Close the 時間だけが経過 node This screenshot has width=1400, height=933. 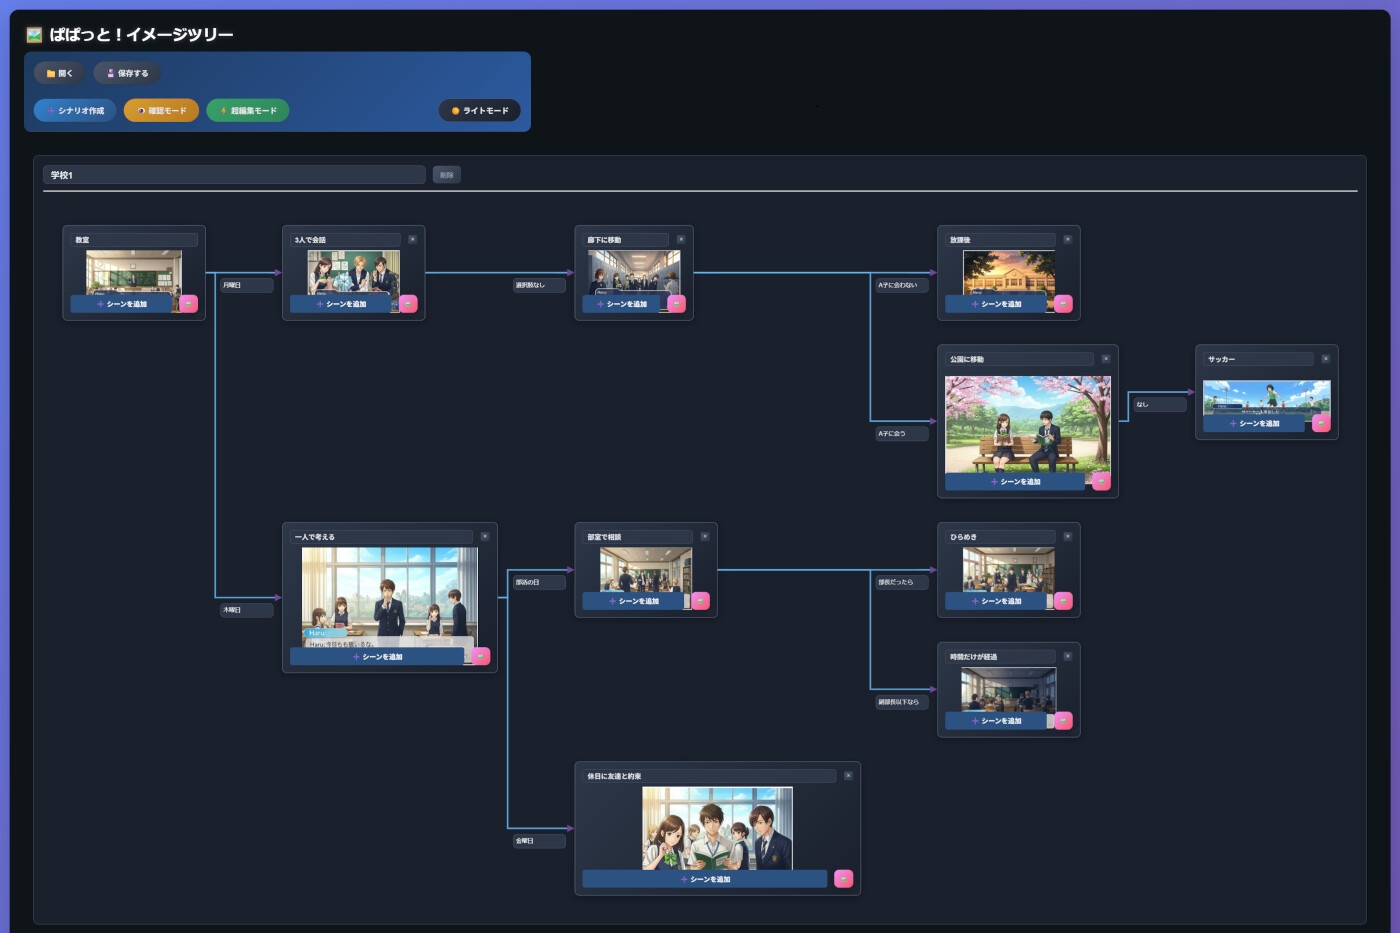pyautogui.click(x=1067, y=657)
